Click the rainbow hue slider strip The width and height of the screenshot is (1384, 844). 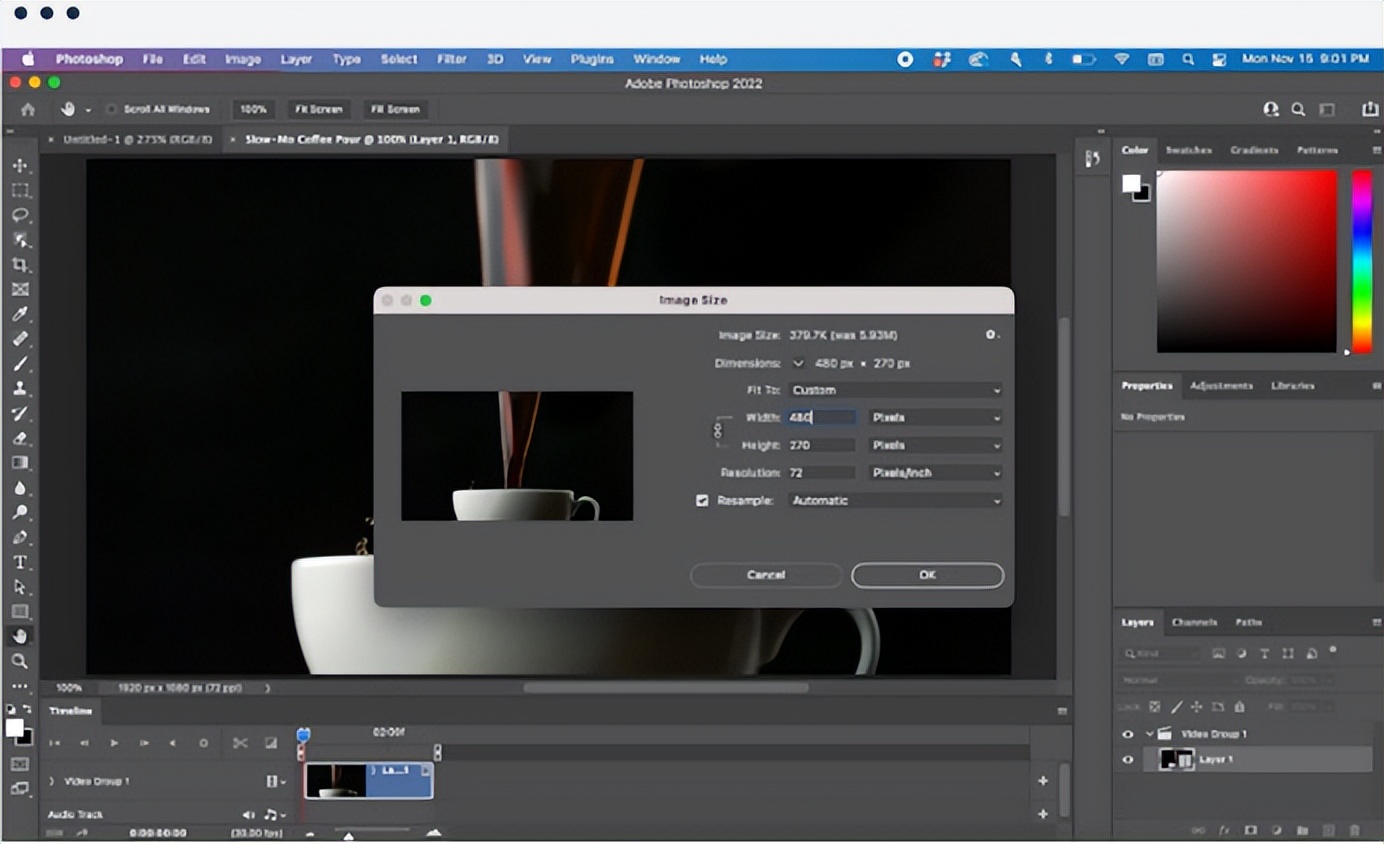click(1361, 260)
